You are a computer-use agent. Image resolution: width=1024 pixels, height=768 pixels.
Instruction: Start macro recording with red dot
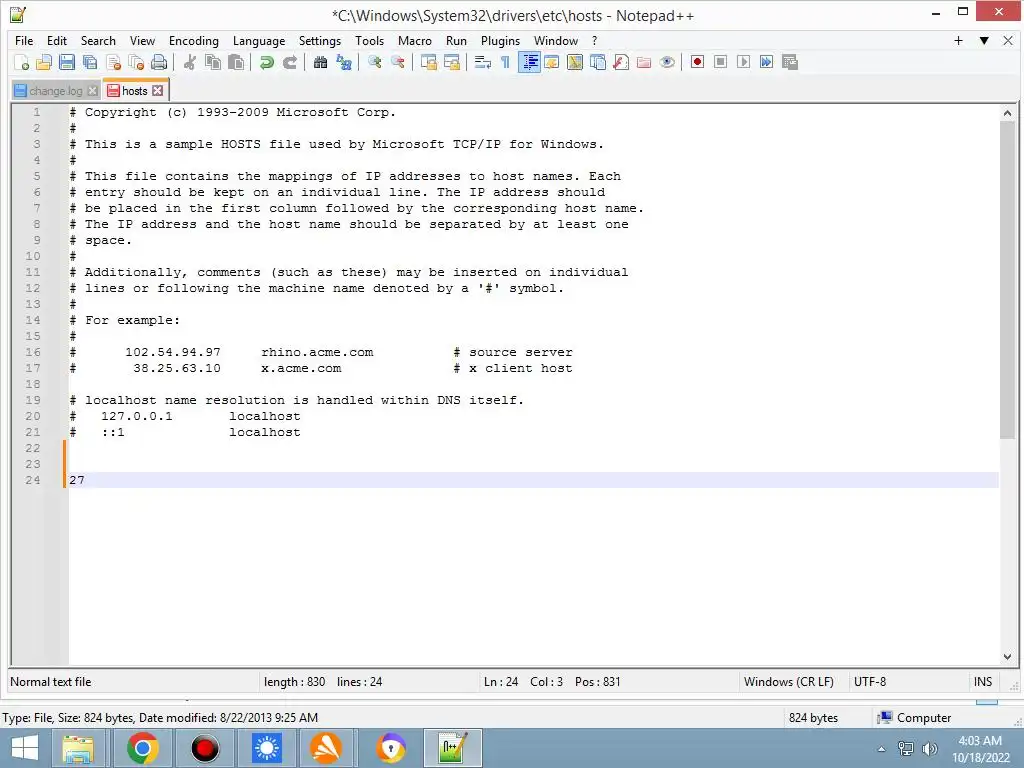[697, 62]
